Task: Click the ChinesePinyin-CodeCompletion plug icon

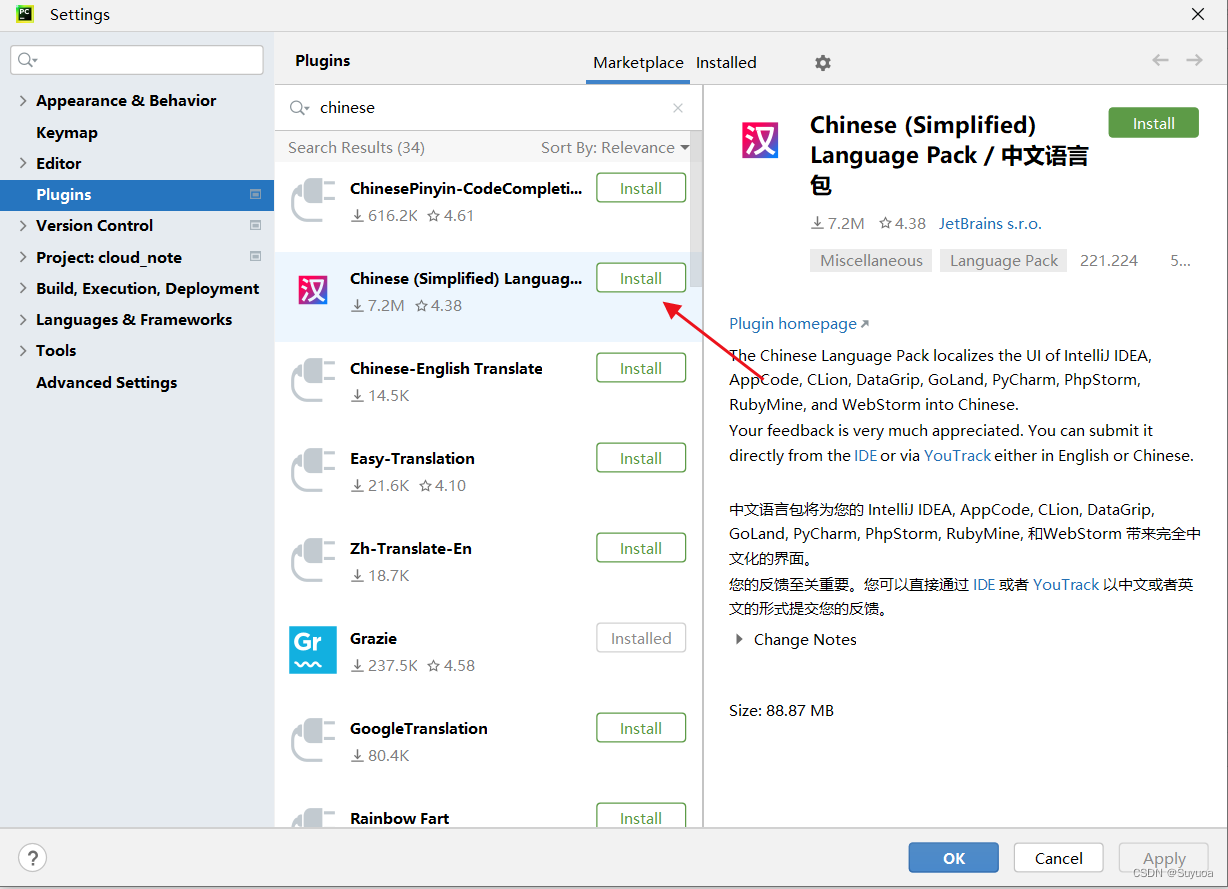Action: click(x=313, y=201)
